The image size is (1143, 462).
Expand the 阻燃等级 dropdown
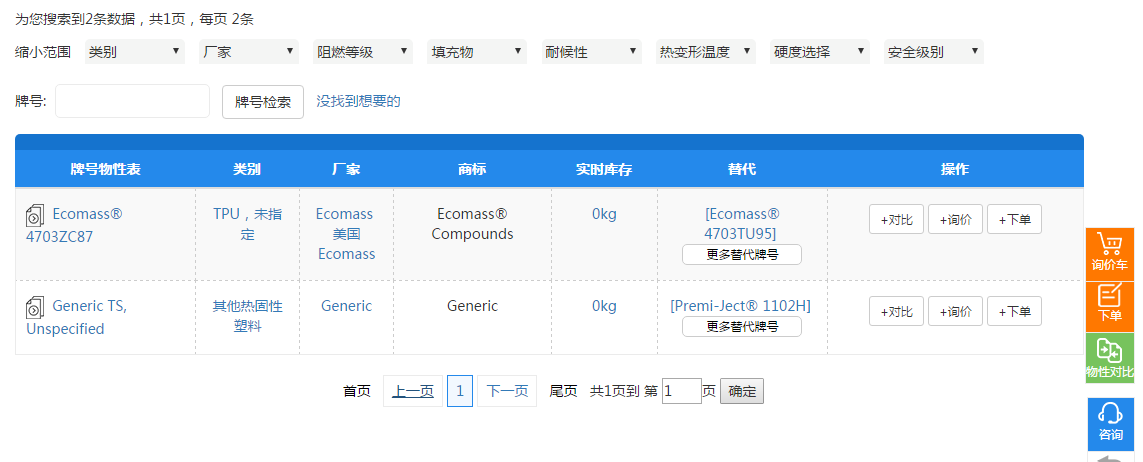362,52
